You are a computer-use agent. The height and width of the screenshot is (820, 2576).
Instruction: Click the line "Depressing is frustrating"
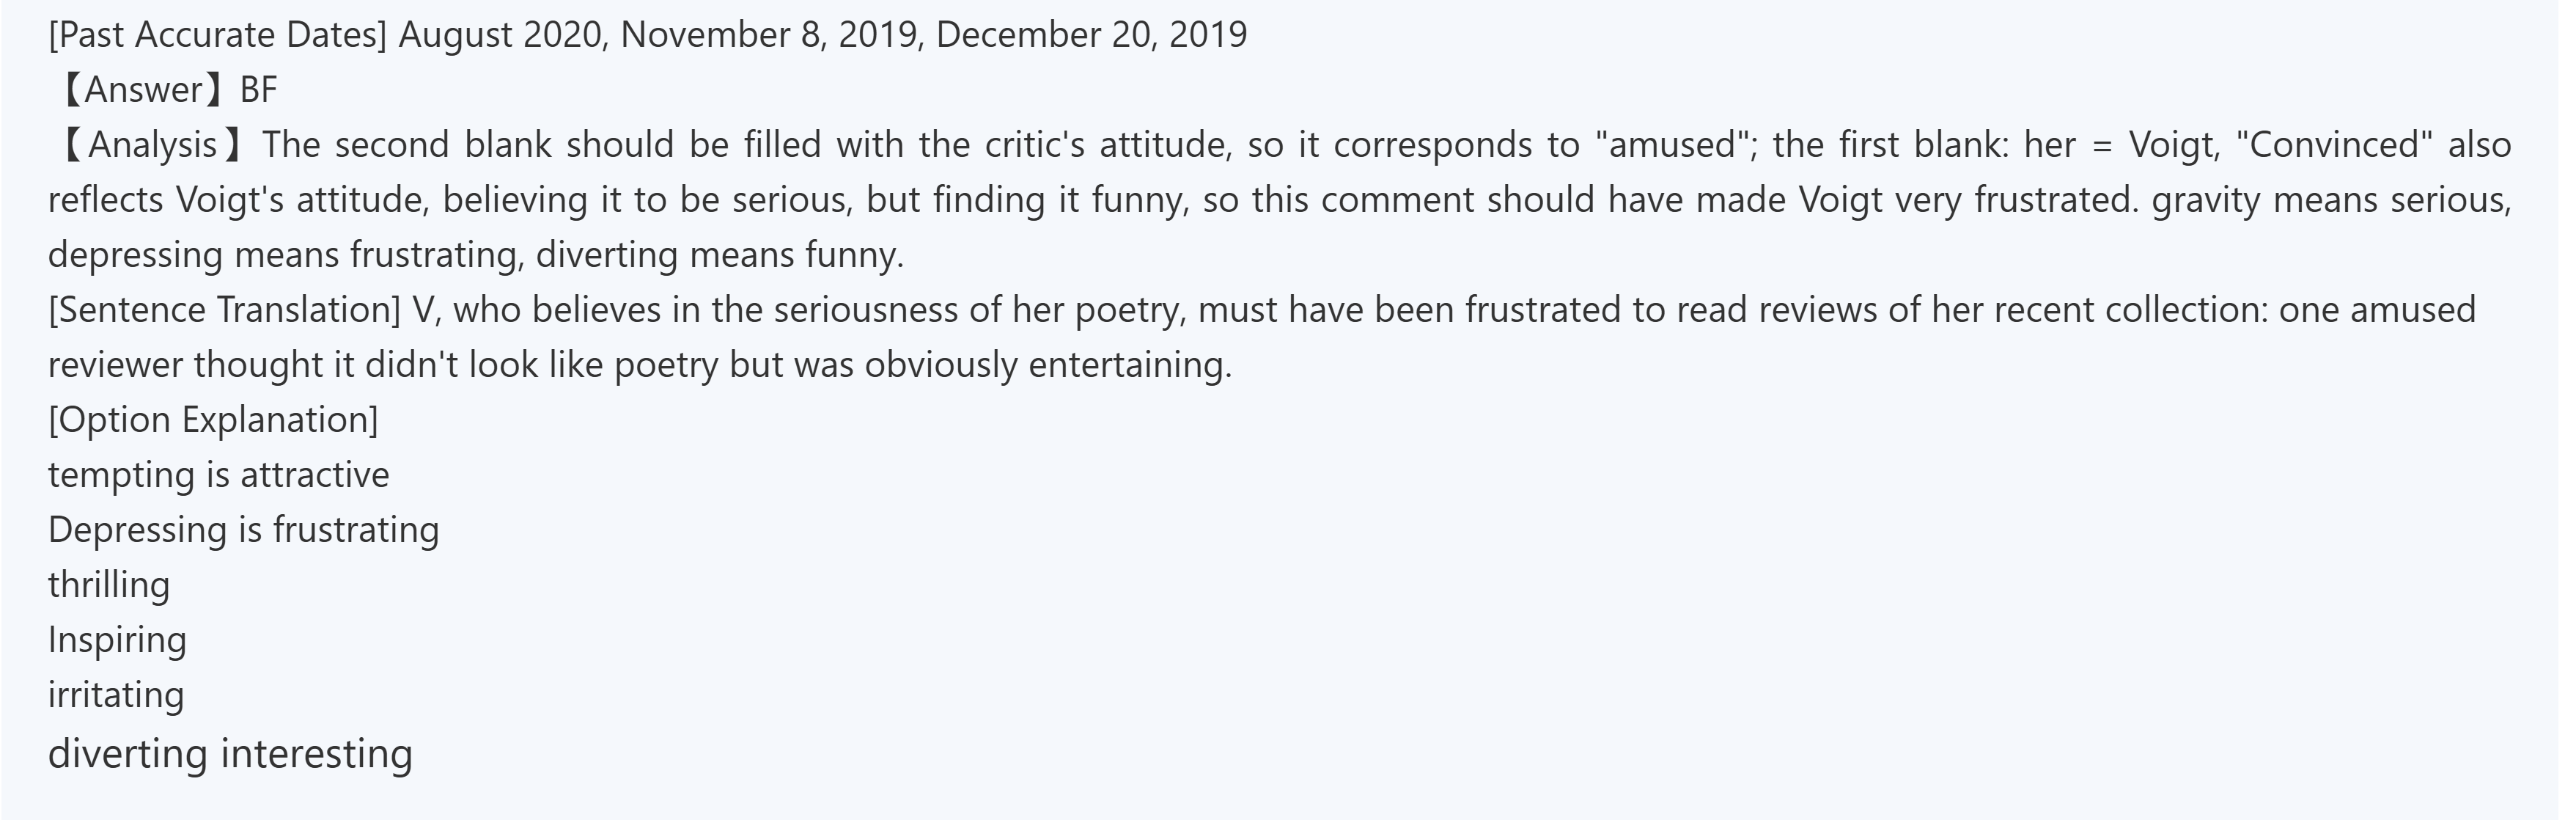point(243,530)
